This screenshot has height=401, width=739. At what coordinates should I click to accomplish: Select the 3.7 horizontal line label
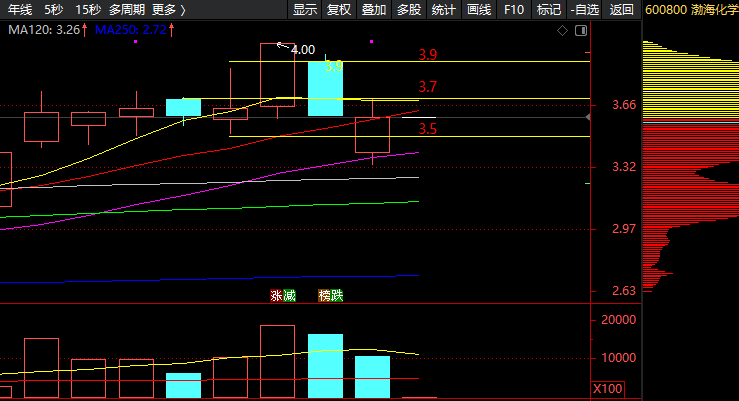click(x=428, y=87)
